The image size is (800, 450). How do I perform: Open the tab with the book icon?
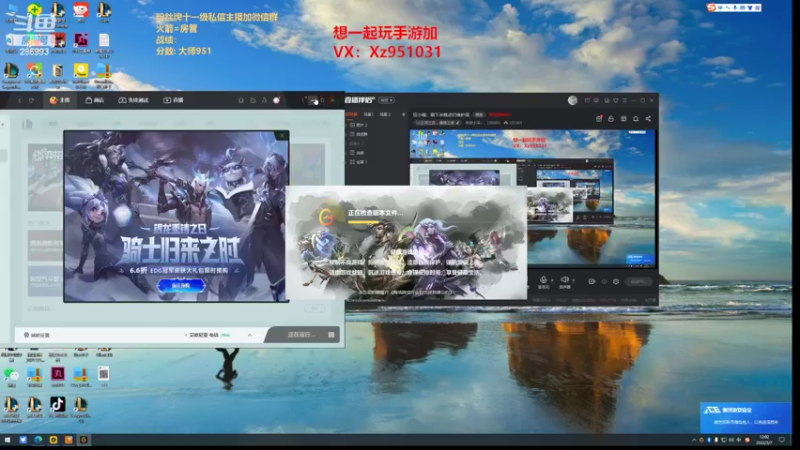click(133, 100)
